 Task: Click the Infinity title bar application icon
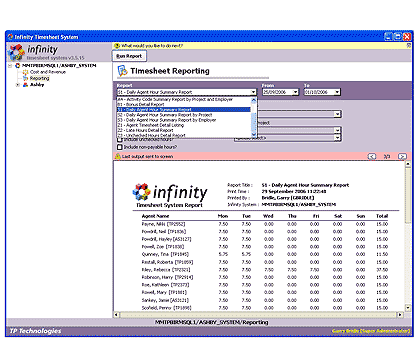coord(10,37)
